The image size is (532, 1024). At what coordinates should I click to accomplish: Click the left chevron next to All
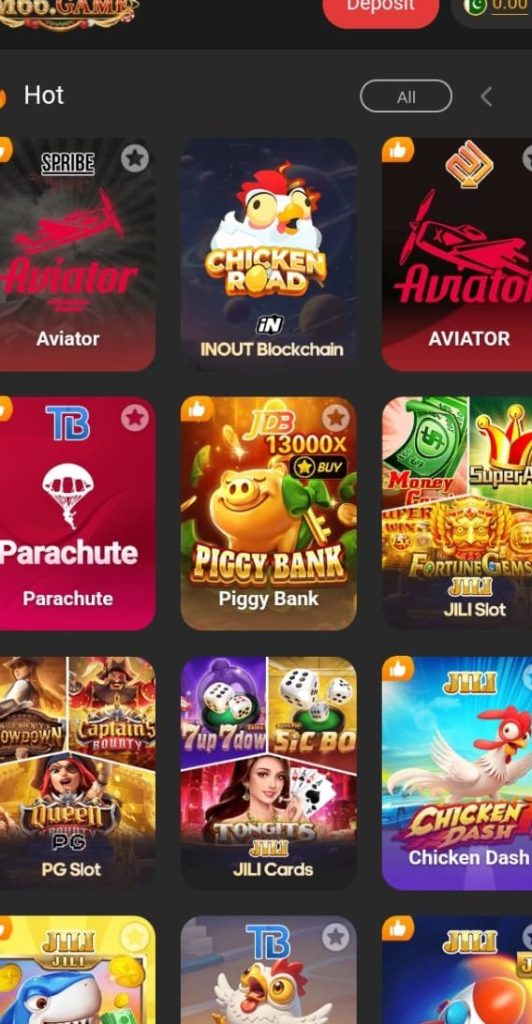coord(486,97)
